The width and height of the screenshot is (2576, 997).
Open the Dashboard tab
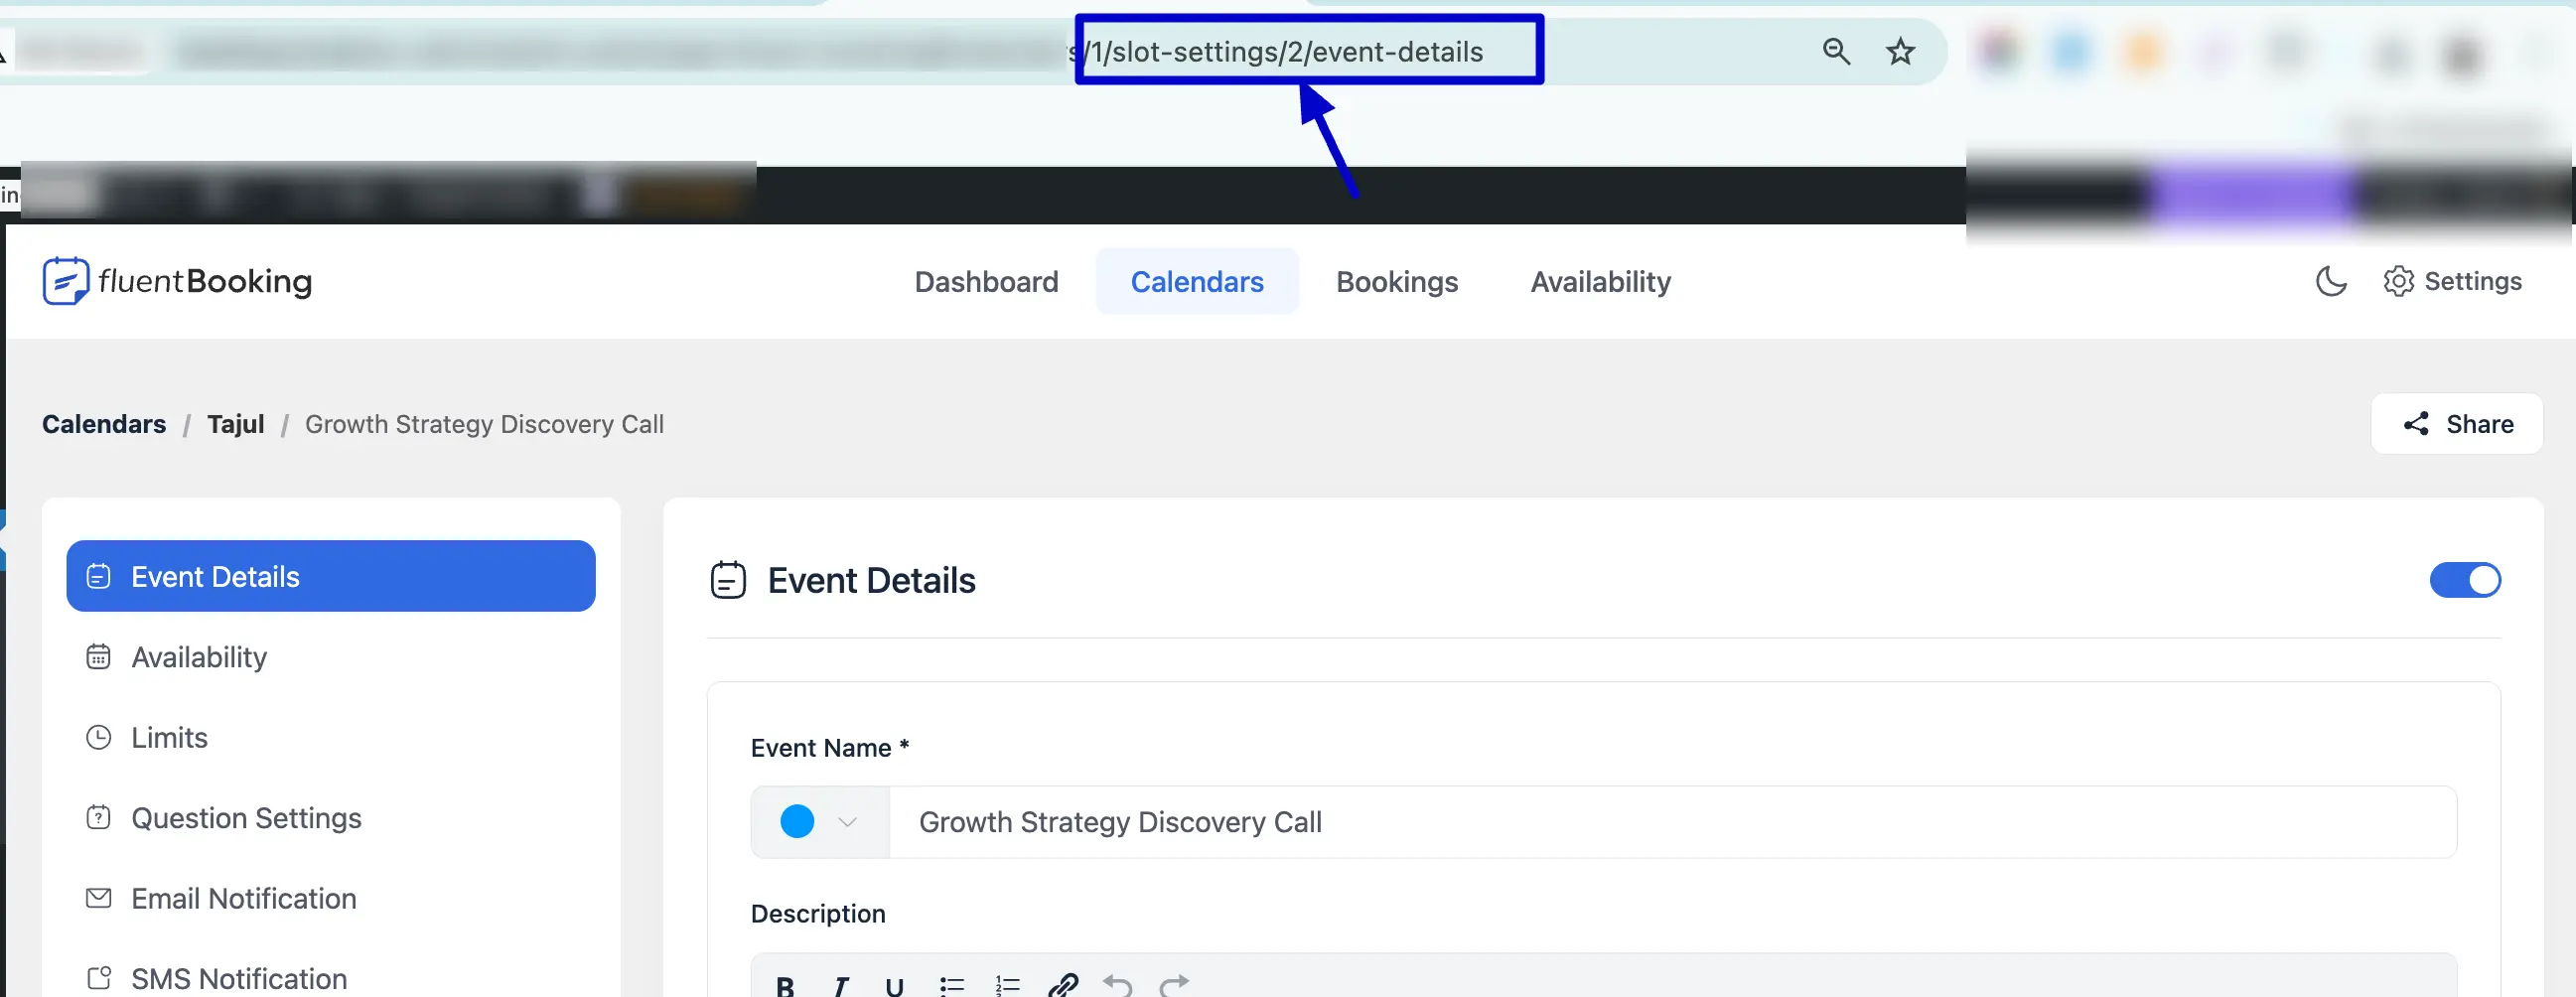986,281
